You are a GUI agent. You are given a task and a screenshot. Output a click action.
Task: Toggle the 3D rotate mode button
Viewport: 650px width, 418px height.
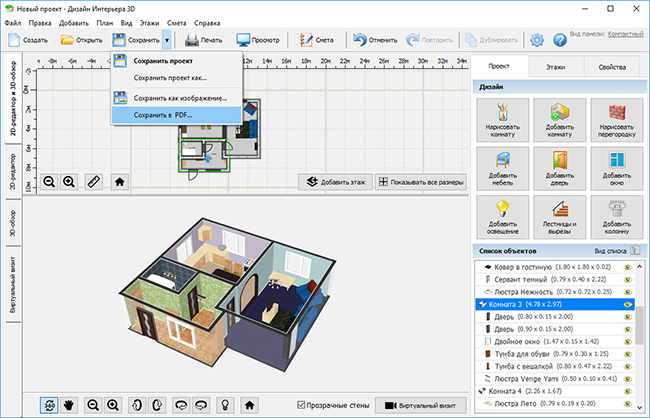(49, 405)
